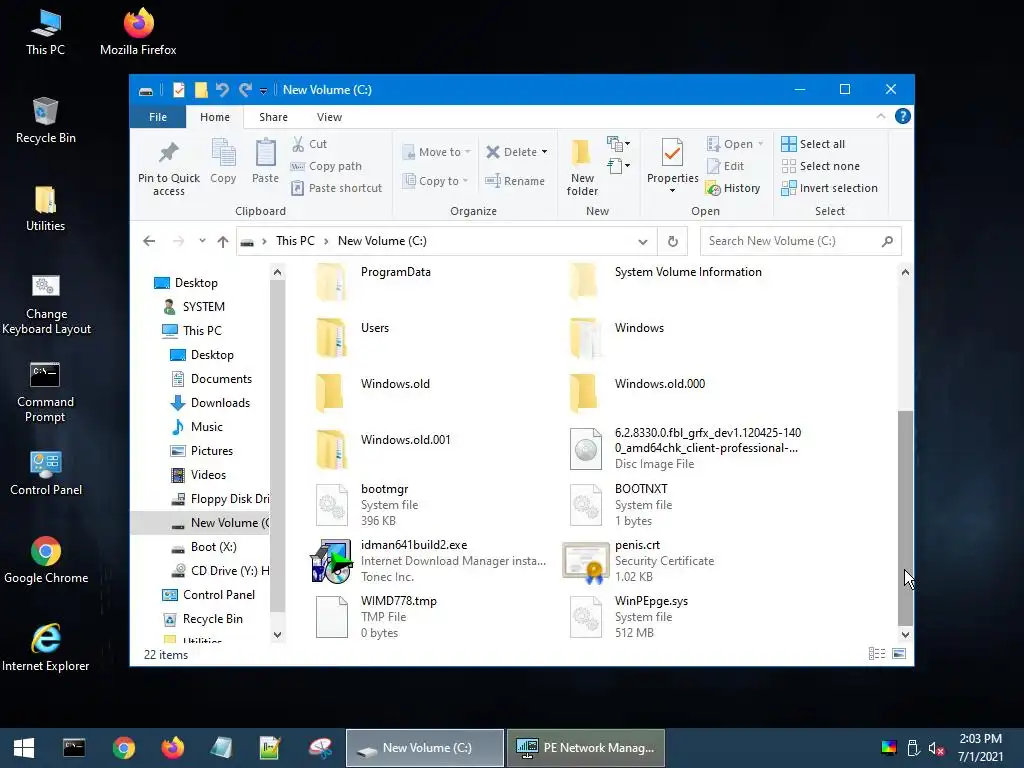The height and width of the screenshot is (768, 1024).
Task: Select the bootmgr system file
Action: [x=368, y=505]
